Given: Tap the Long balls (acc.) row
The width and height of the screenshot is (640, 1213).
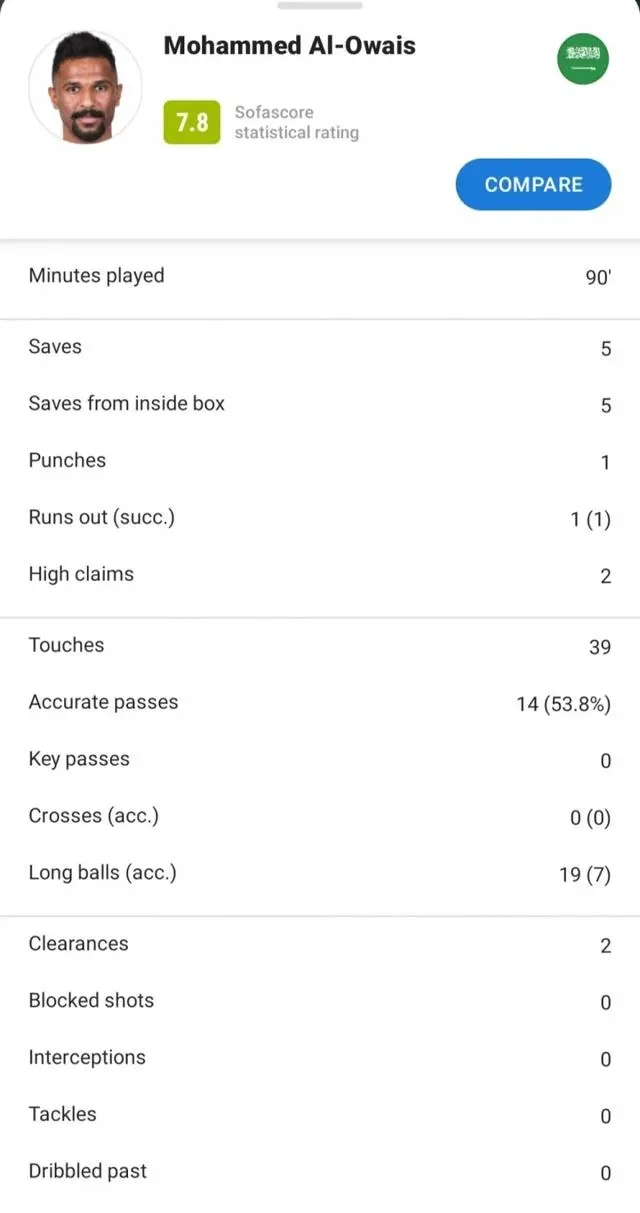Looking at the screenshot, I should (320, 873).
